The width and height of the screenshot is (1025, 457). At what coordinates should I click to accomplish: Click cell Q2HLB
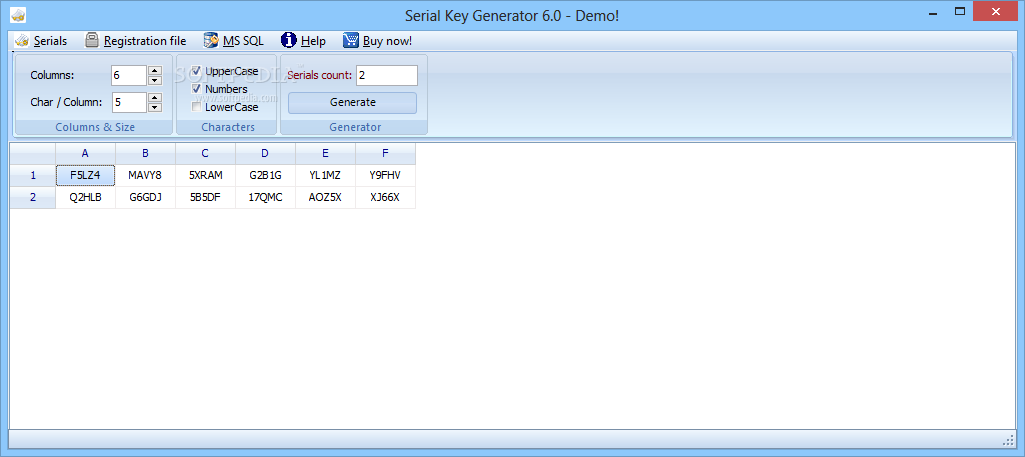[x=85, y=197]
